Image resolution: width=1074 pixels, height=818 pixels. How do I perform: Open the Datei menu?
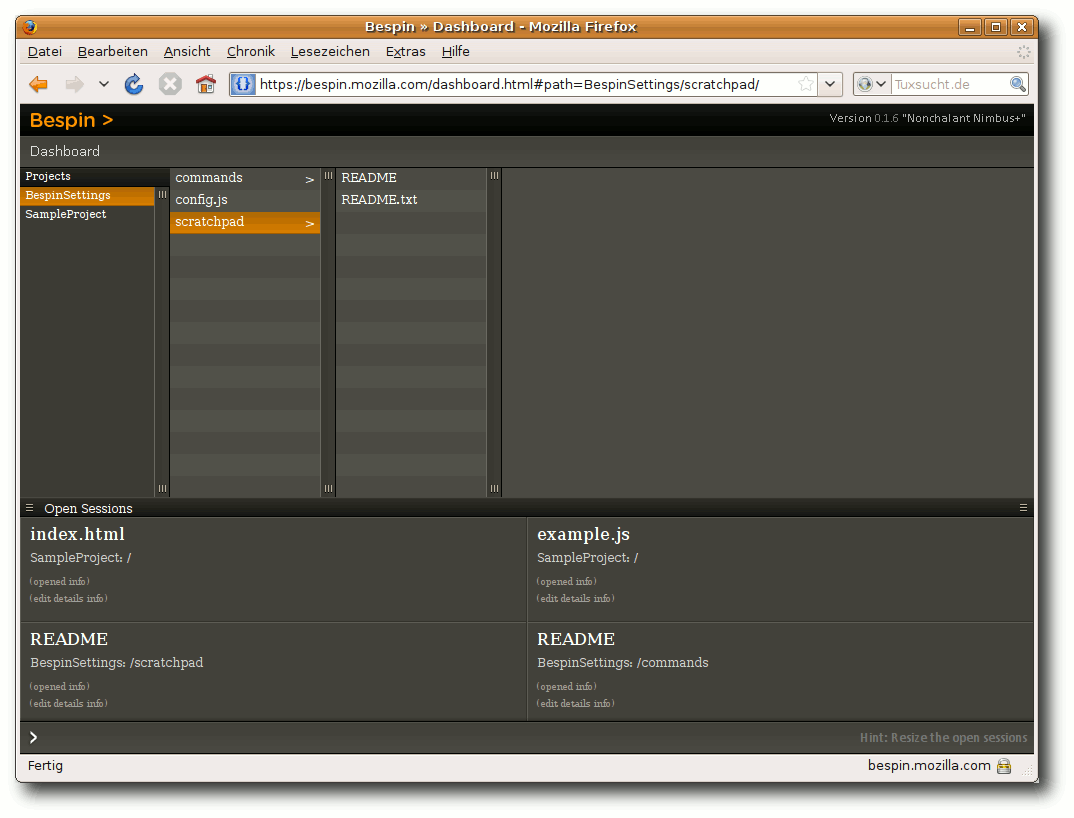coord(45,51)
